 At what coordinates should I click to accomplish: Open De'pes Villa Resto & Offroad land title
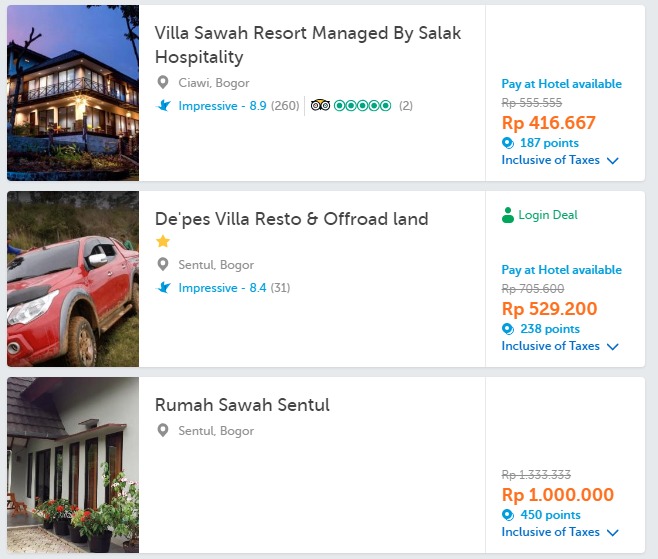pos(291,219)
